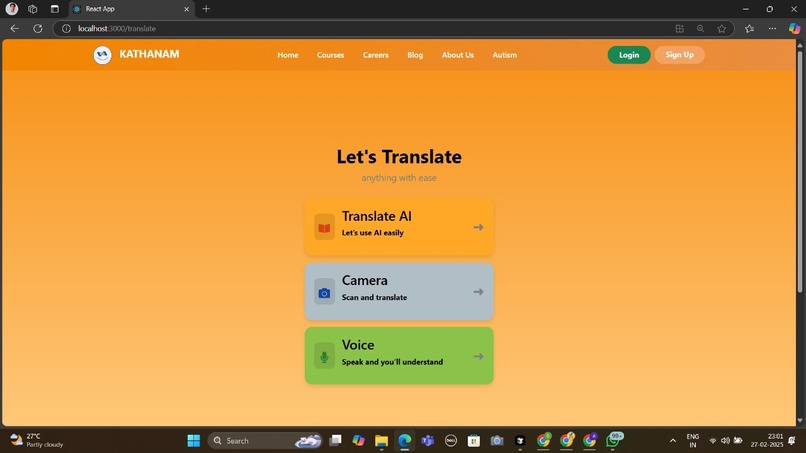Click the 'Let's use AI easily' text

tap(373, 233)
